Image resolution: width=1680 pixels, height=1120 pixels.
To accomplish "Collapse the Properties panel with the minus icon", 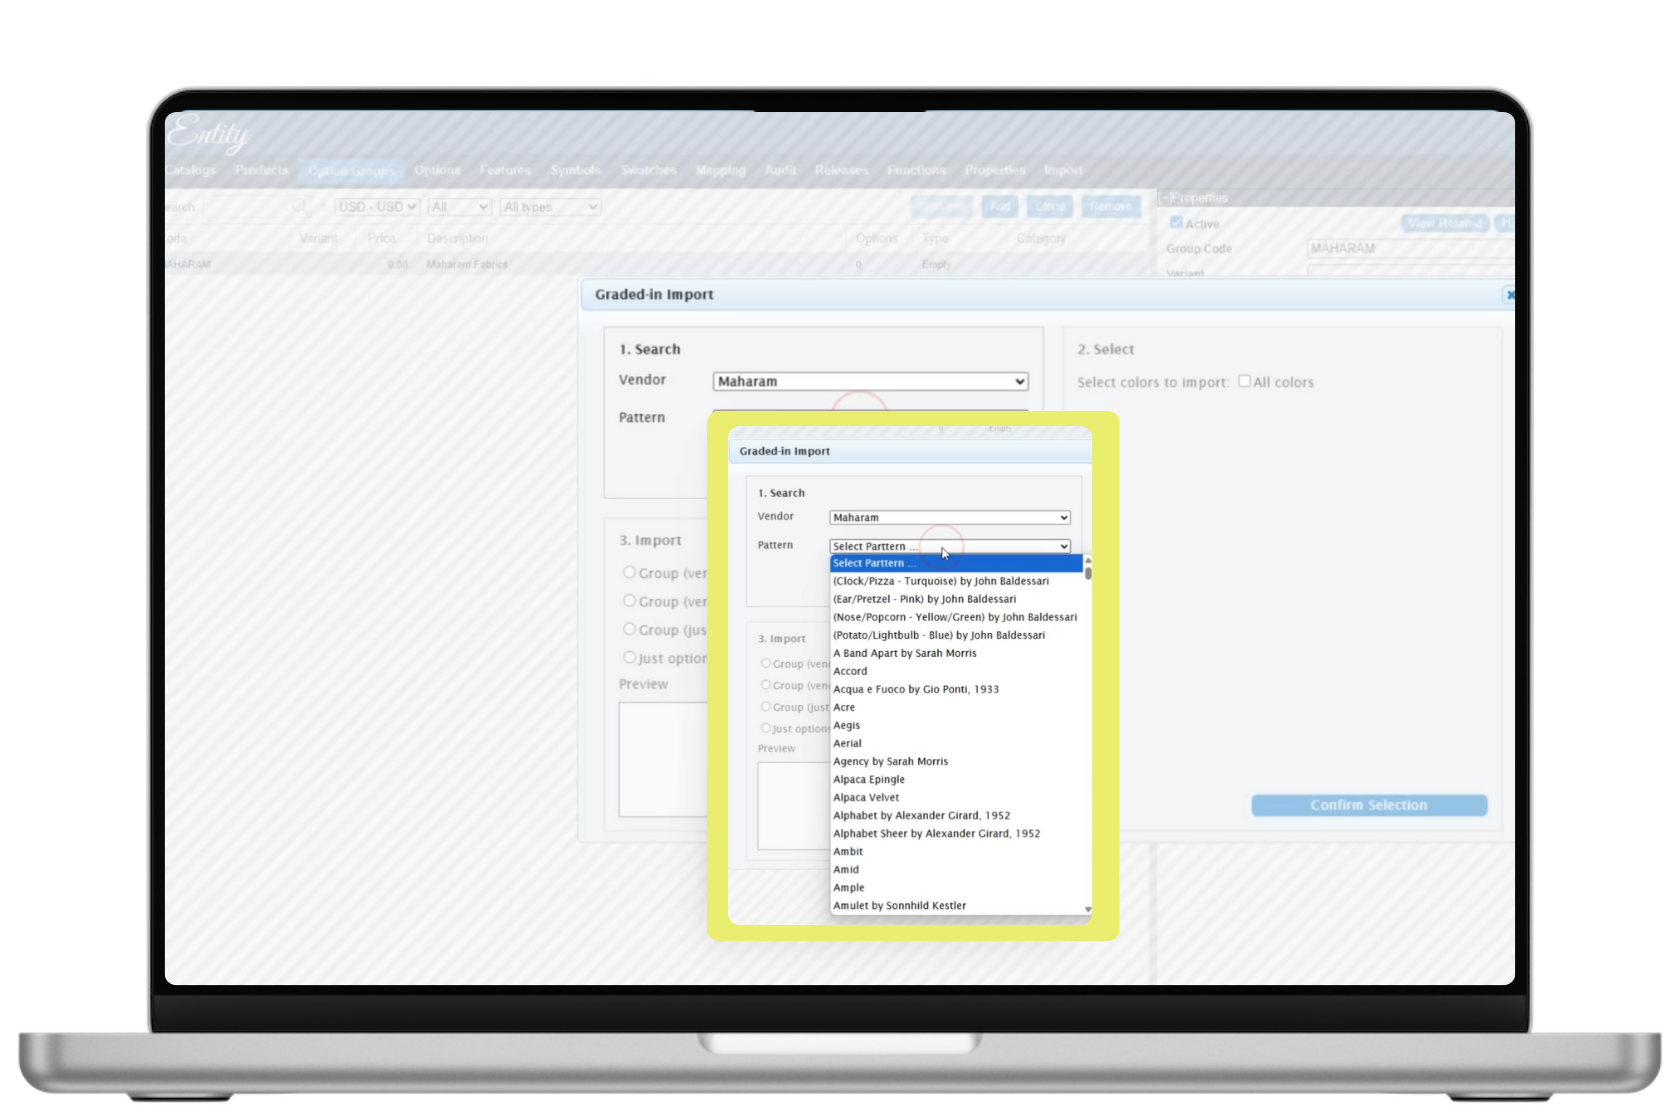I will coord(1164,198).
